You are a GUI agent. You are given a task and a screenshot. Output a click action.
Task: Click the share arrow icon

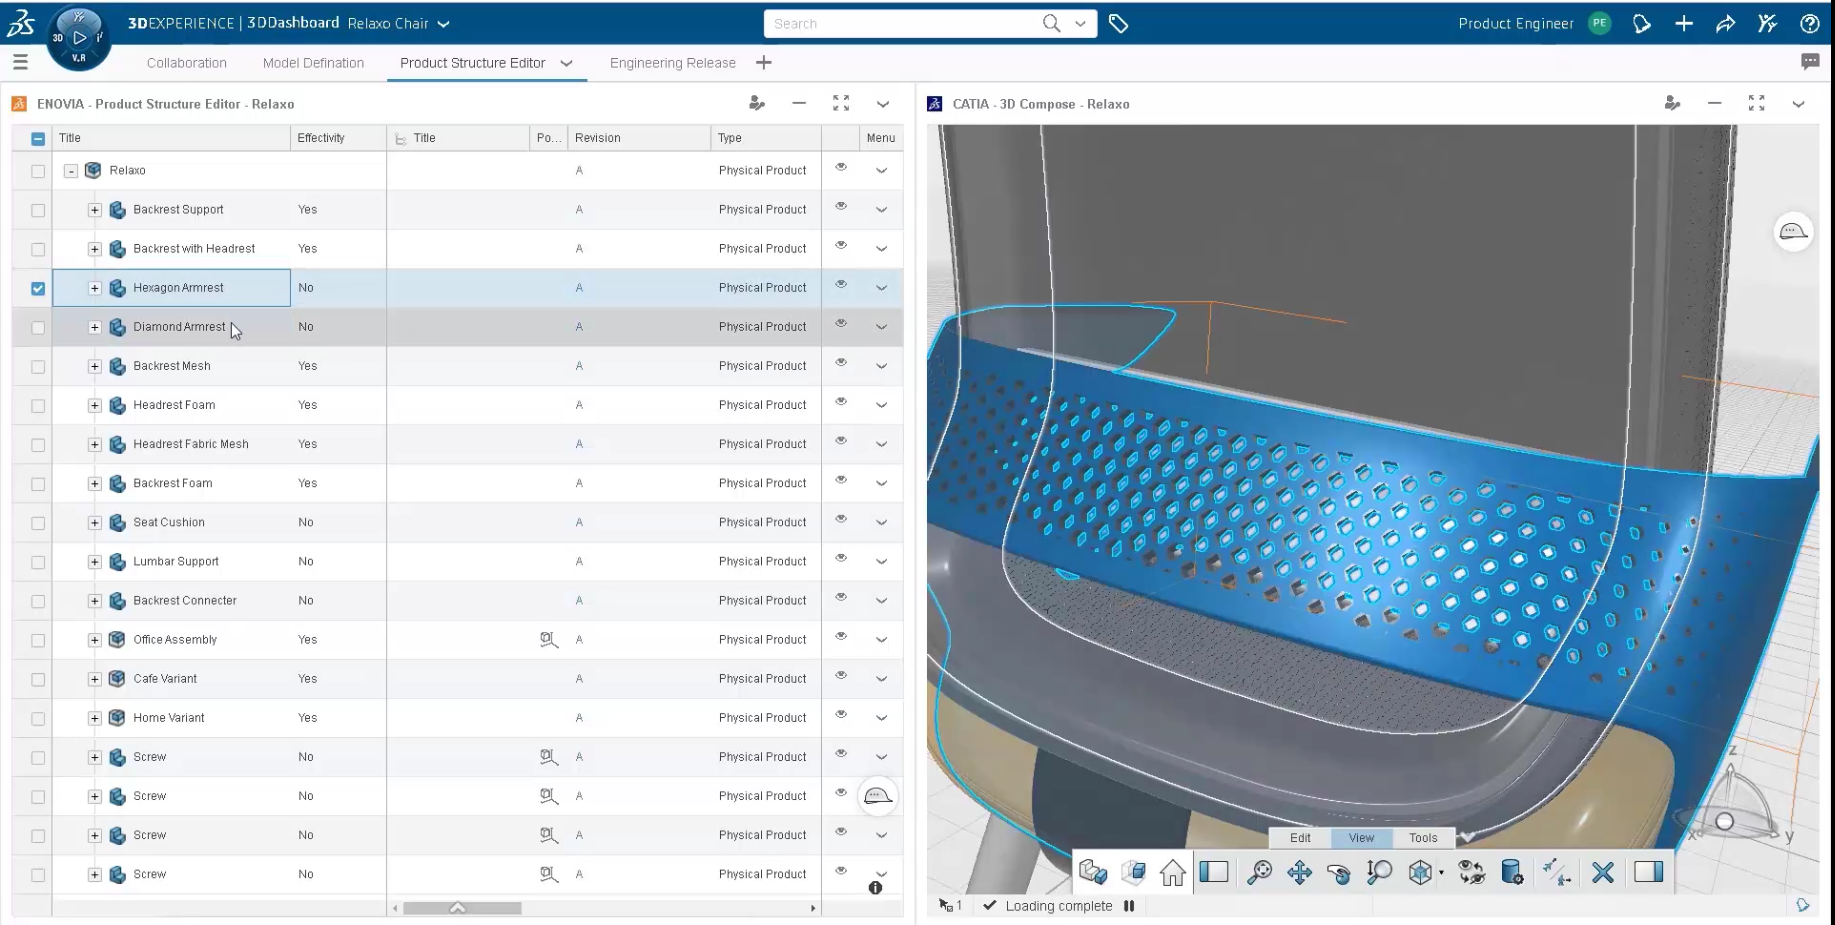1726,24
